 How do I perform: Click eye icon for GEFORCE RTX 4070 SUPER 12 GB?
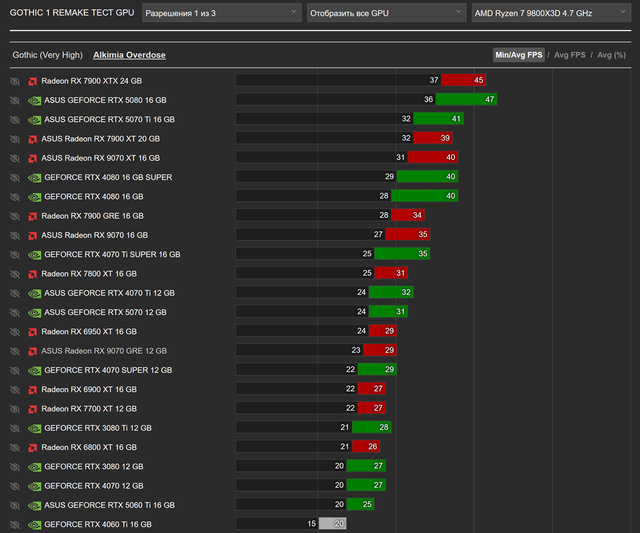[15, 371]
